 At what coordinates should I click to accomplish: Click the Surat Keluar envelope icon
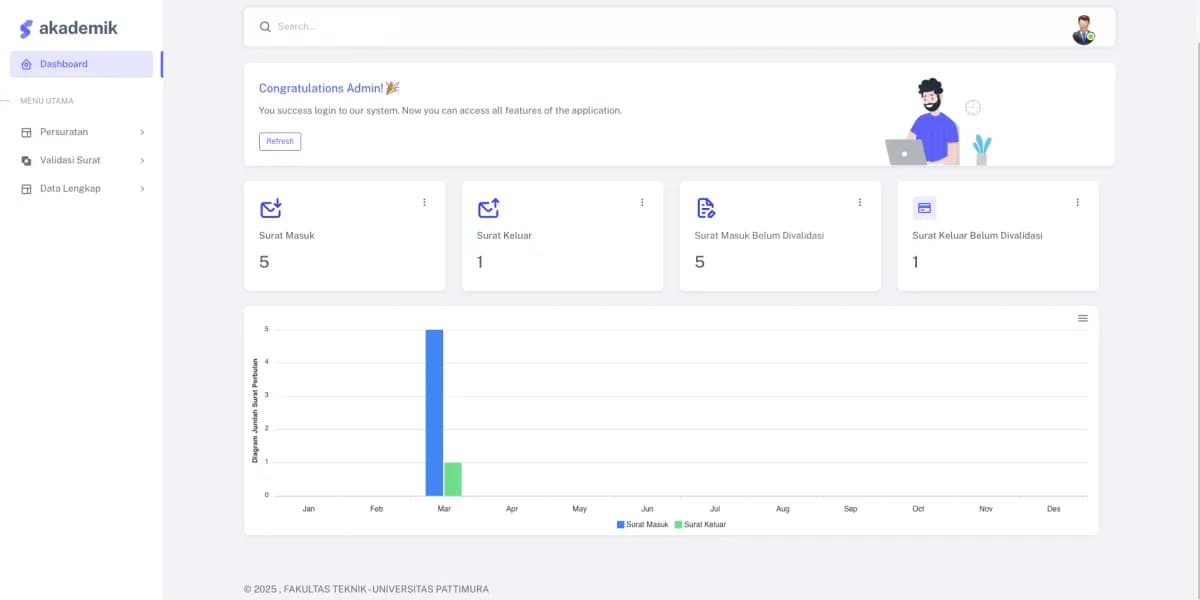click(488, 208)
